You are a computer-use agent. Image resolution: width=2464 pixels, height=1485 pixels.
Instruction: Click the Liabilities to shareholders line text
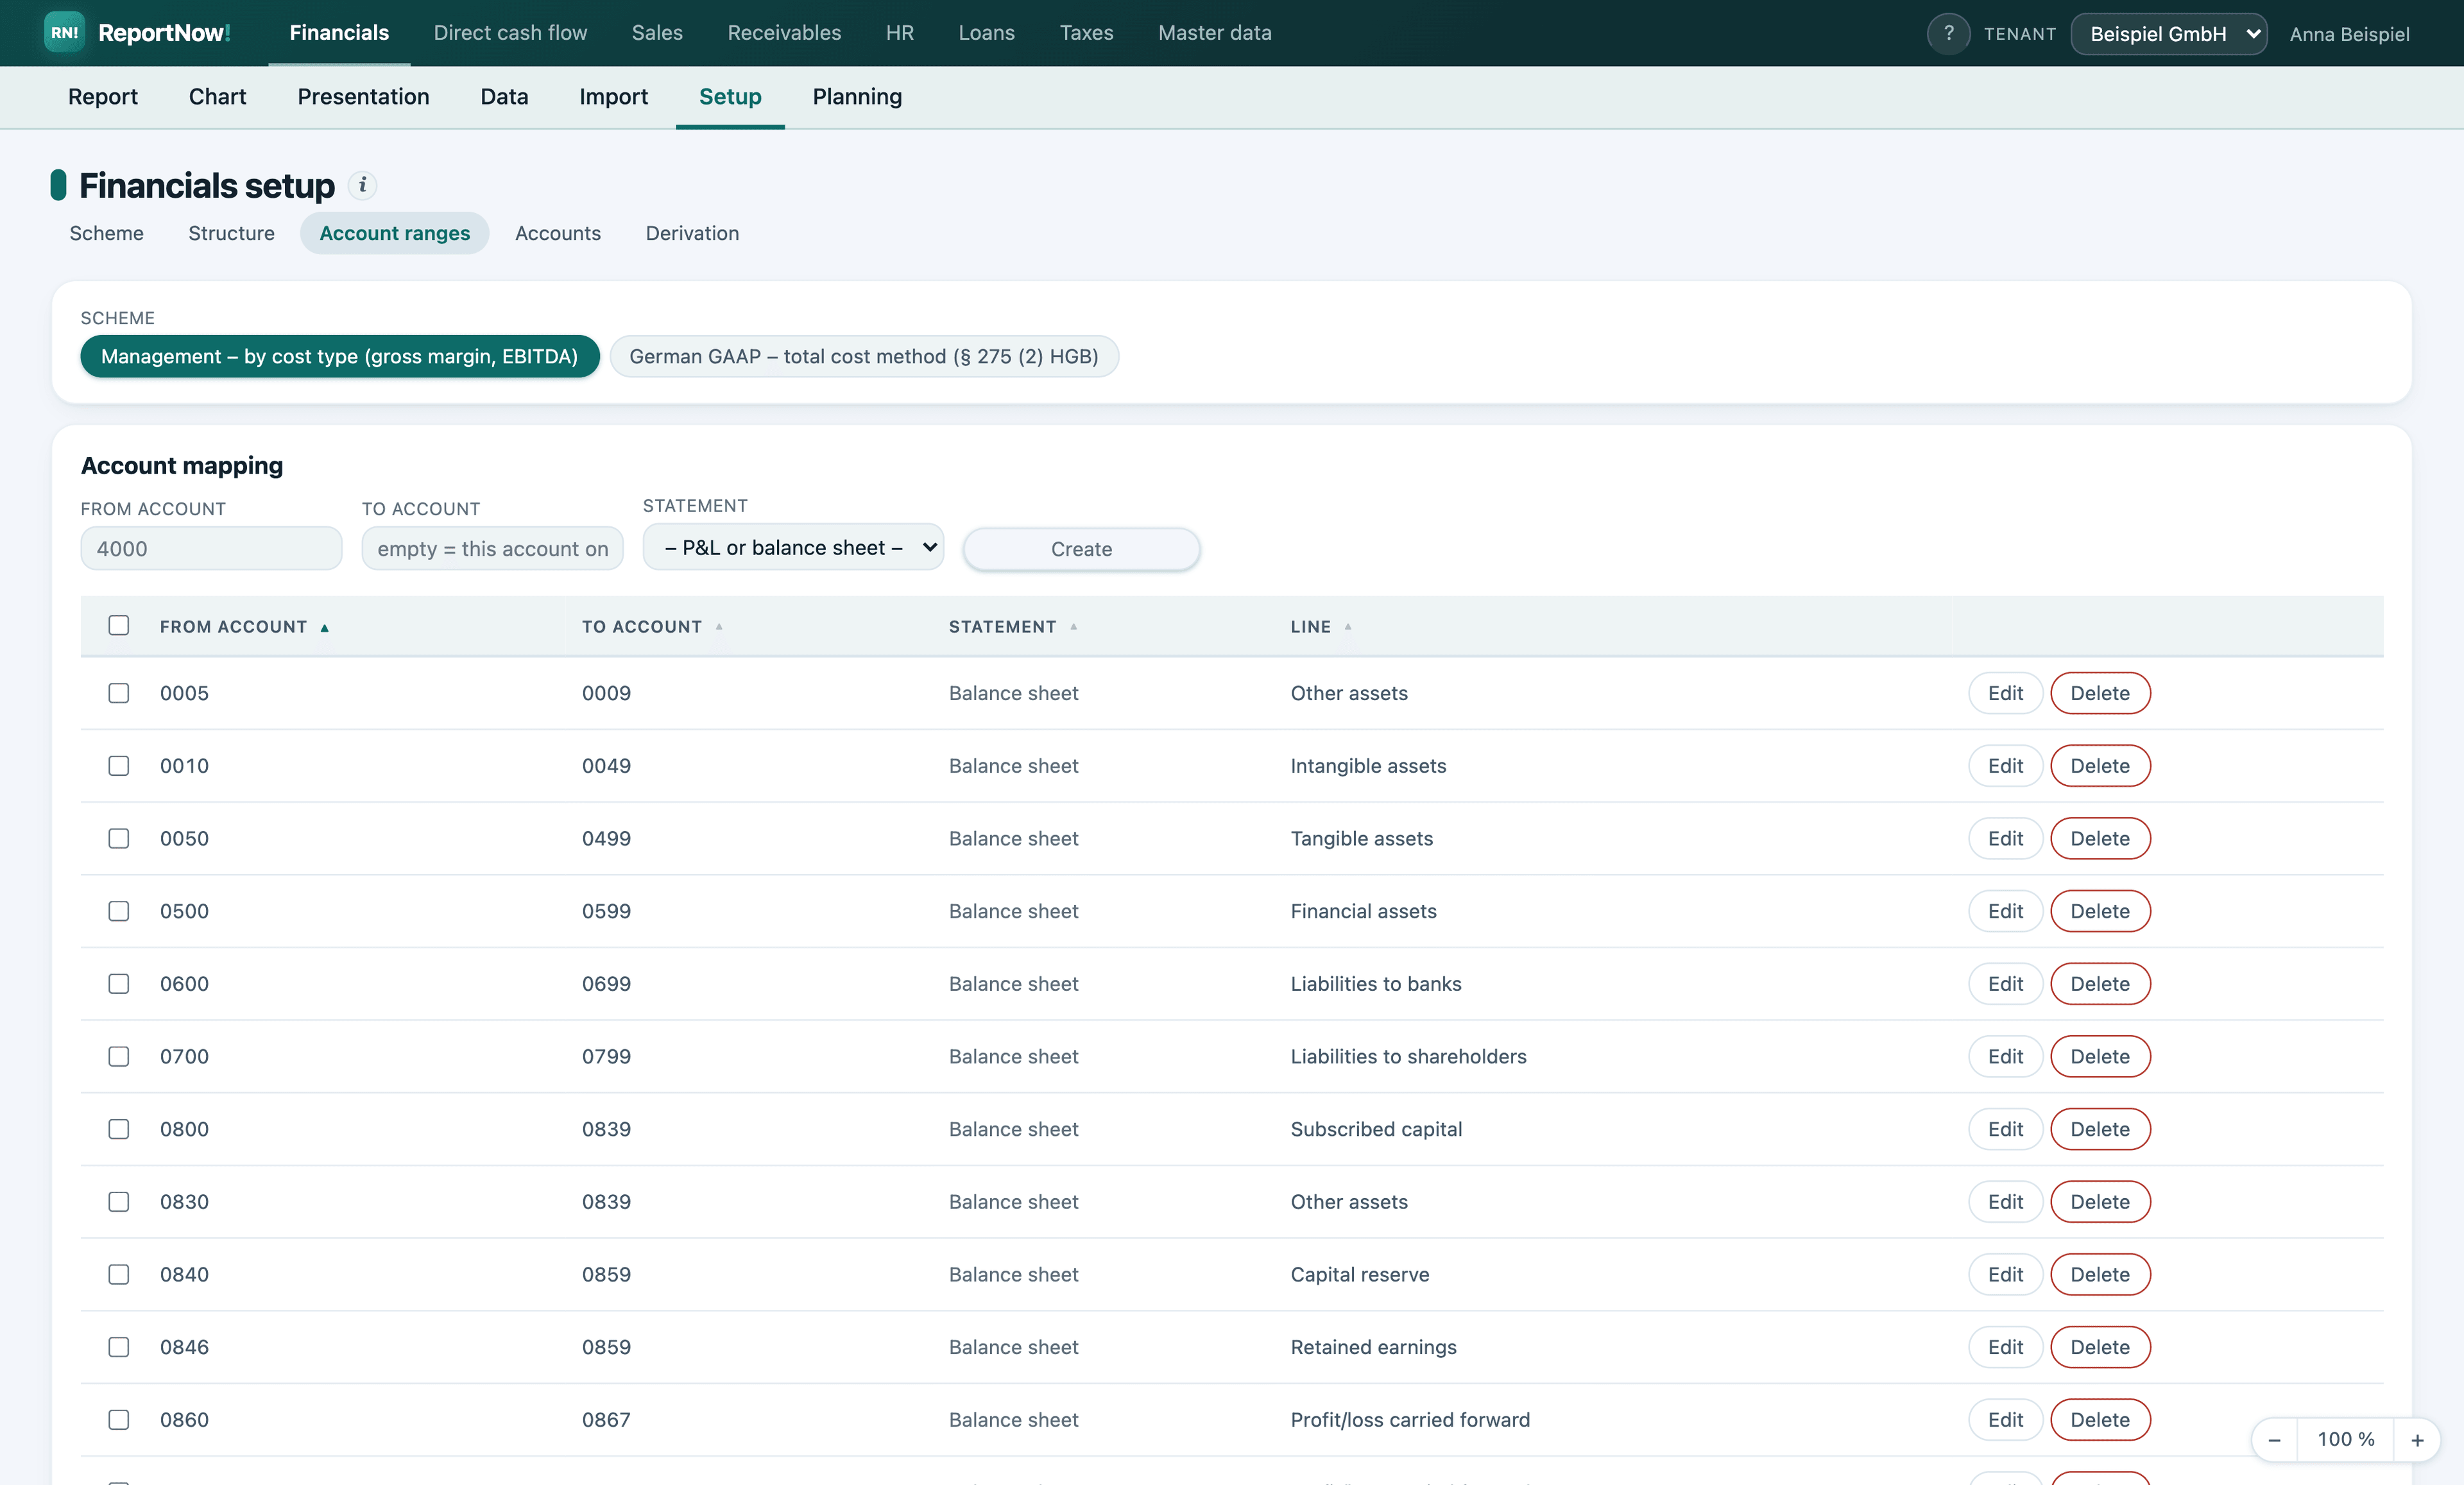(1408, 1057)
